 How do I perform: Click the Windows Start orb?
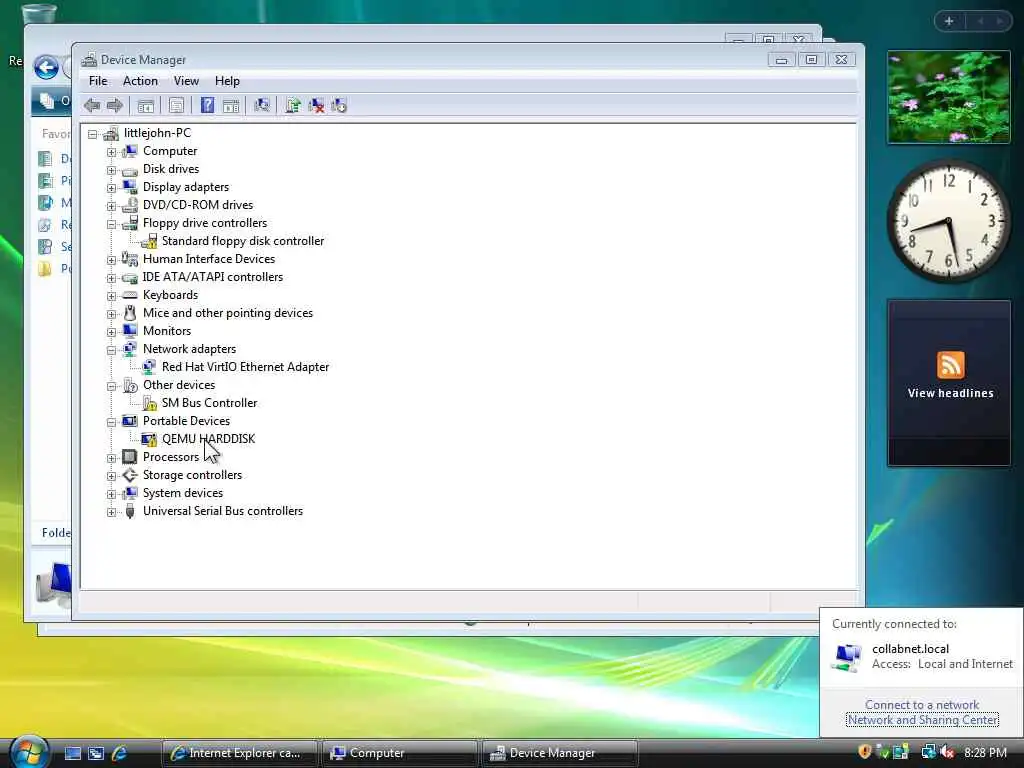coord(29,752)
